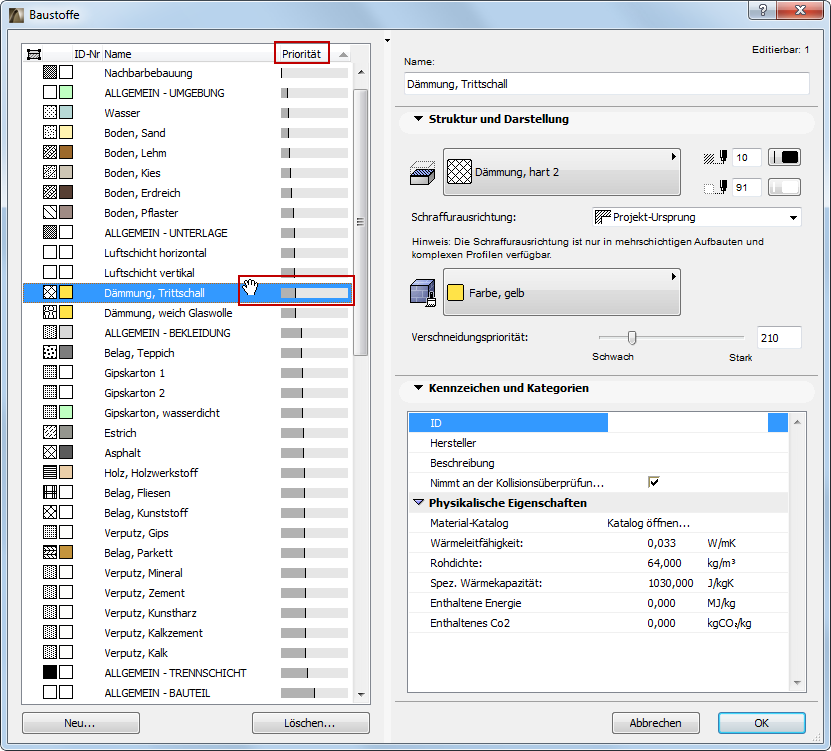Image resolution: width=831 pixels, height=751 pixels.
Task: Adjust the Verschneidungspriorität slider handle
Action: tap(632, 337)
